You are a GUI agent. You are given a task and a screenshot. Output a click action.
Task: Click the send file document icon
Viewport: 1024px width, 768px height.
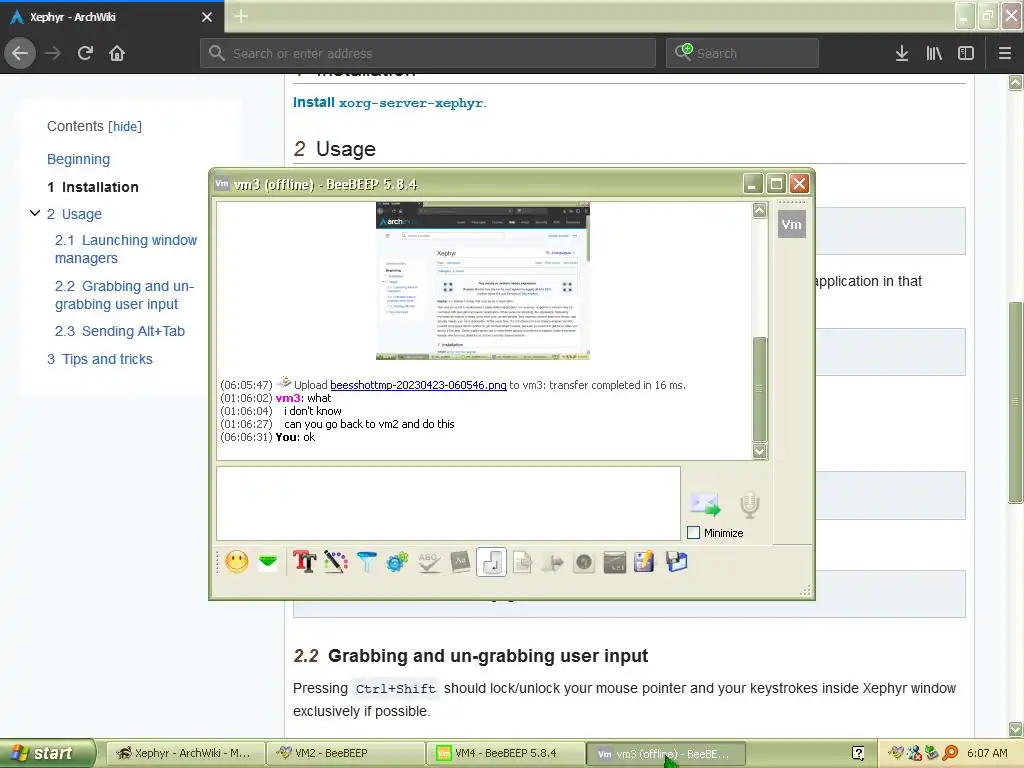[522, 562]
